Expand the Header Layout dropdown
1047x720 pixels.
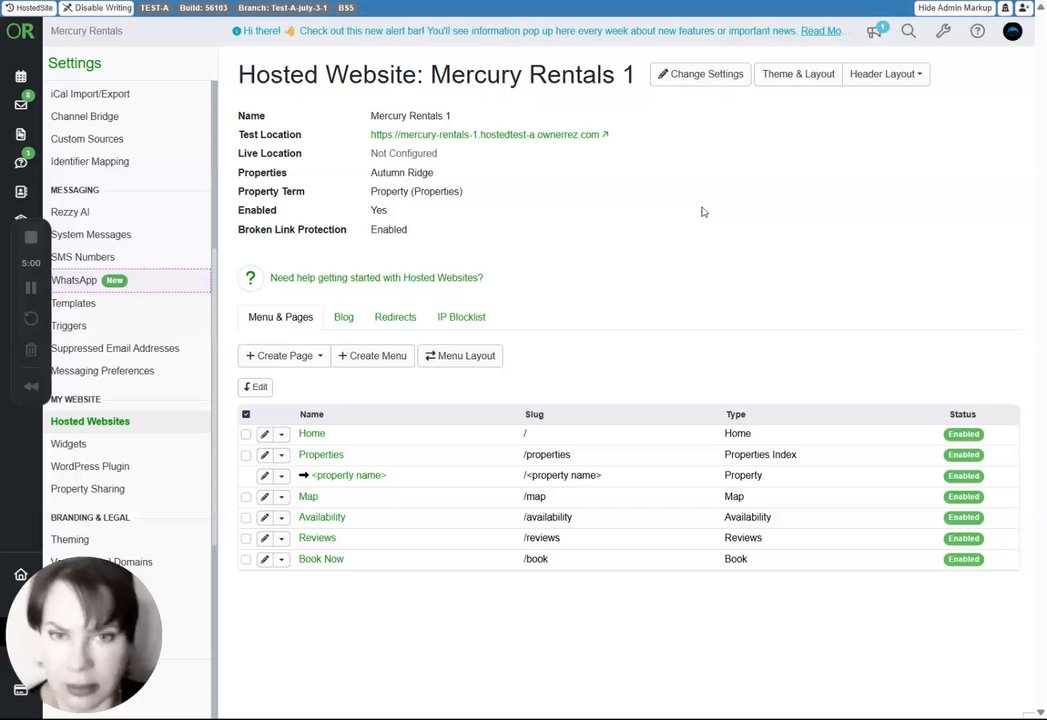pos(885,74)
